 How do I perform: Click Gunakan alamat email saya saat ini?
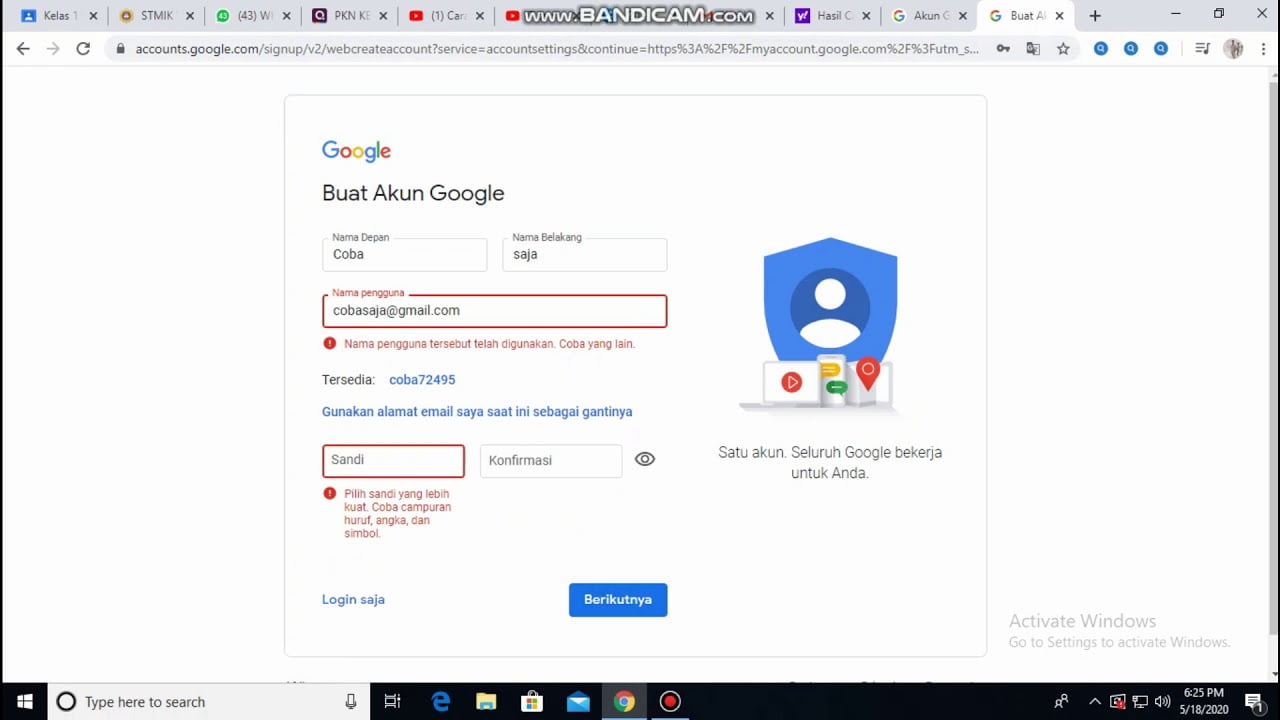(x=477, y=412)
